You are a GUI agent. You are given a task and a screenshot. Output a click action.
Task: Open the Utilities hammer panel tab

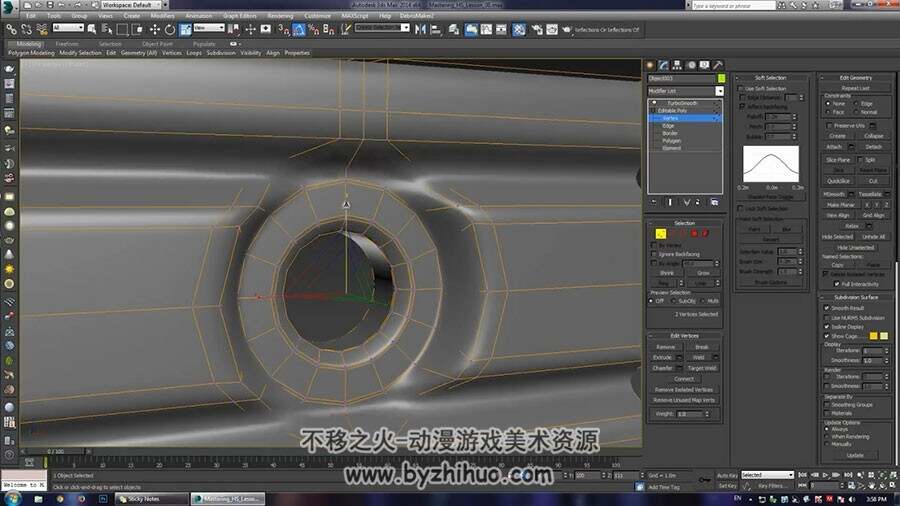(x=717, y=65)
